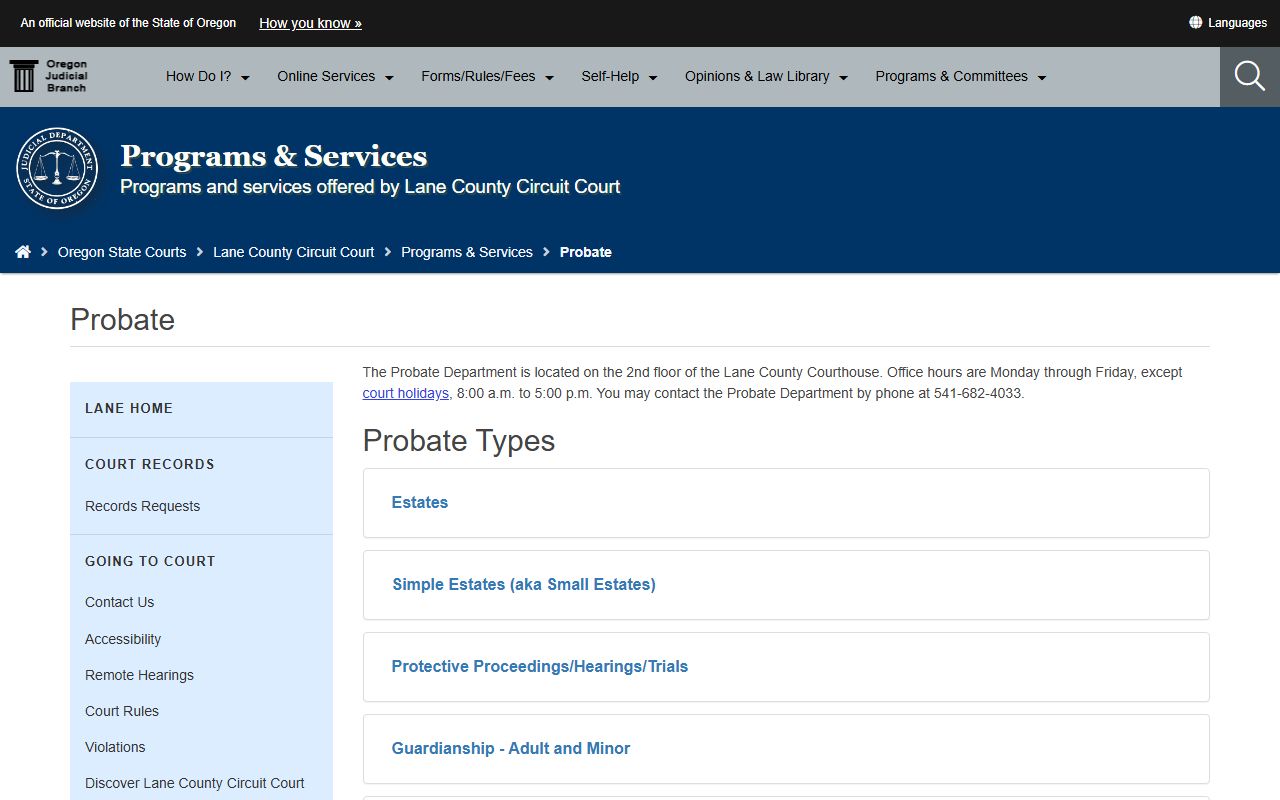Screen dimensions: 1280x800
Task: Open the Forms/Rules/Fees dropdown
Action: [x=488, y=76]
